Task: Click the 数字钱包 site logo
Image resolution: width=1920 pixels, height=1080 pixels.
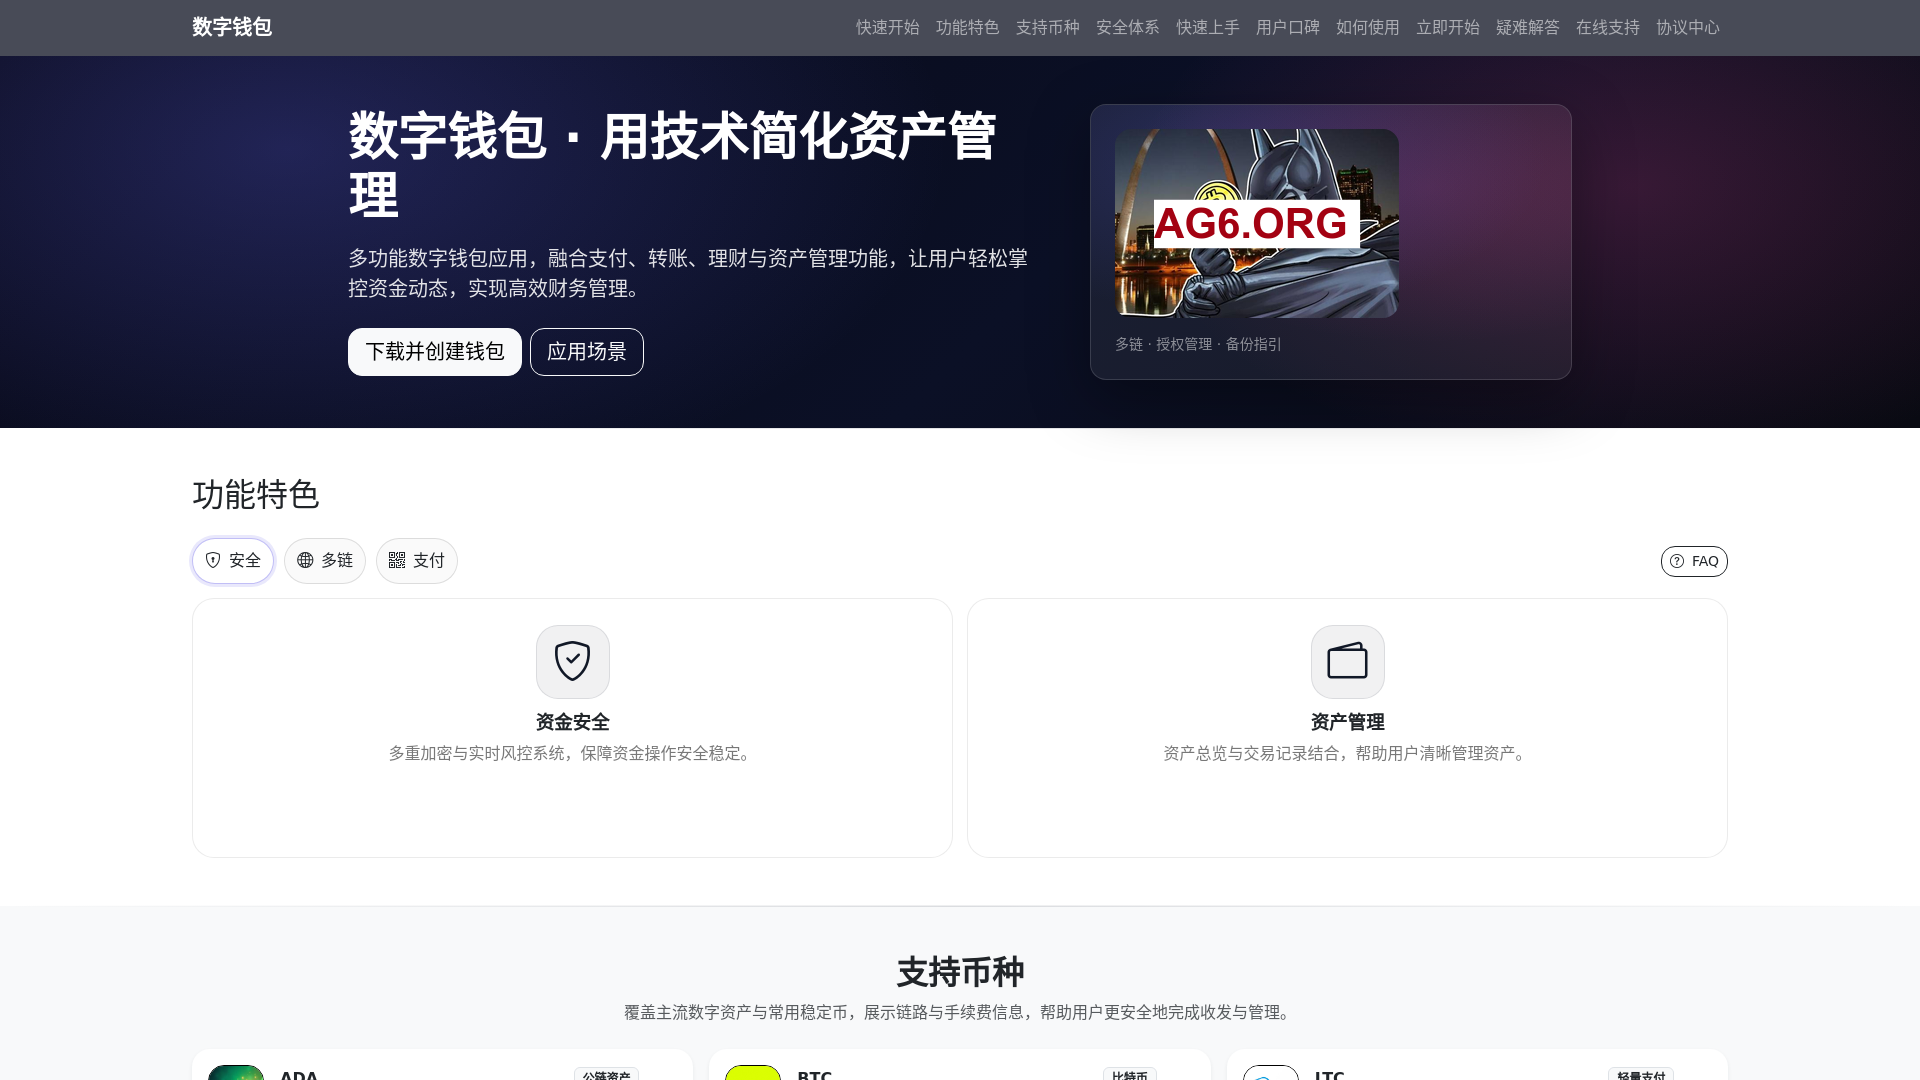Action: pyautogui.click(x=232, y=27)
